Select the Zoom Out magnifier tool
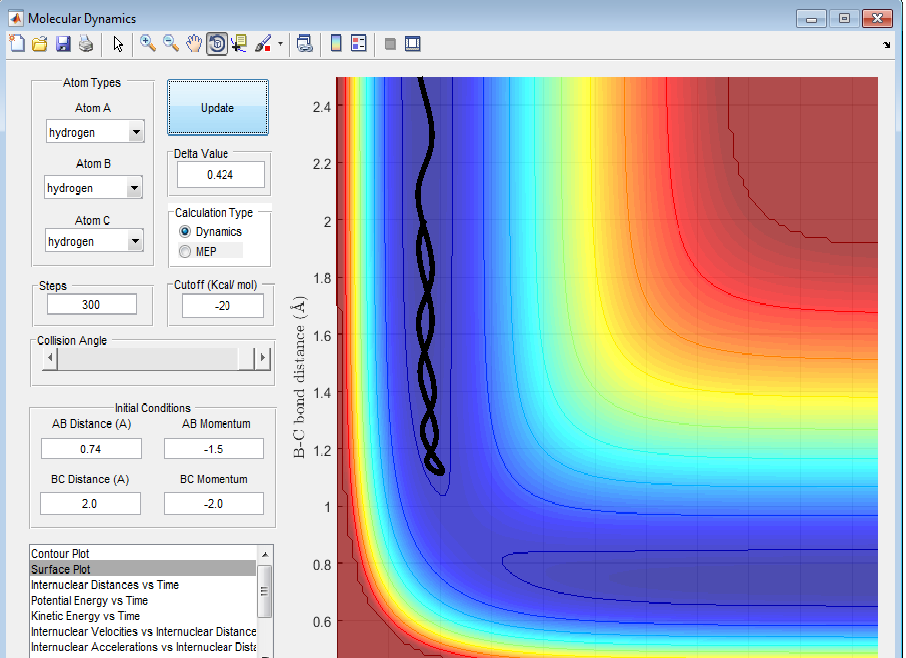 click(171, 43)
